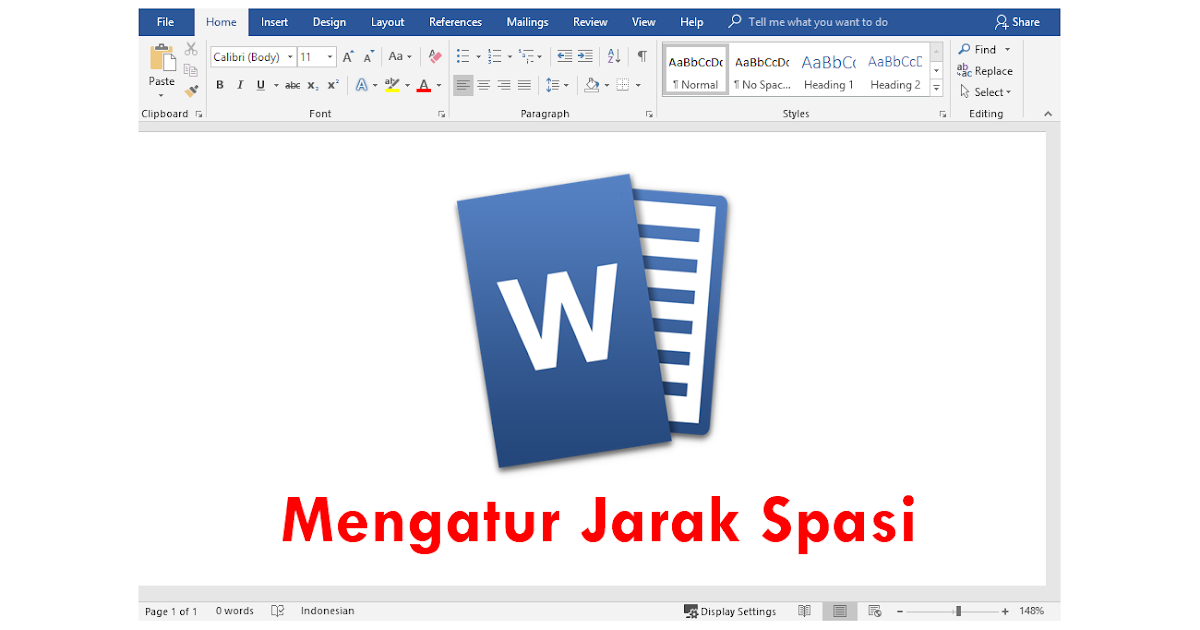
Task: Click the Copy icon
Action: [x=191, y=70]
